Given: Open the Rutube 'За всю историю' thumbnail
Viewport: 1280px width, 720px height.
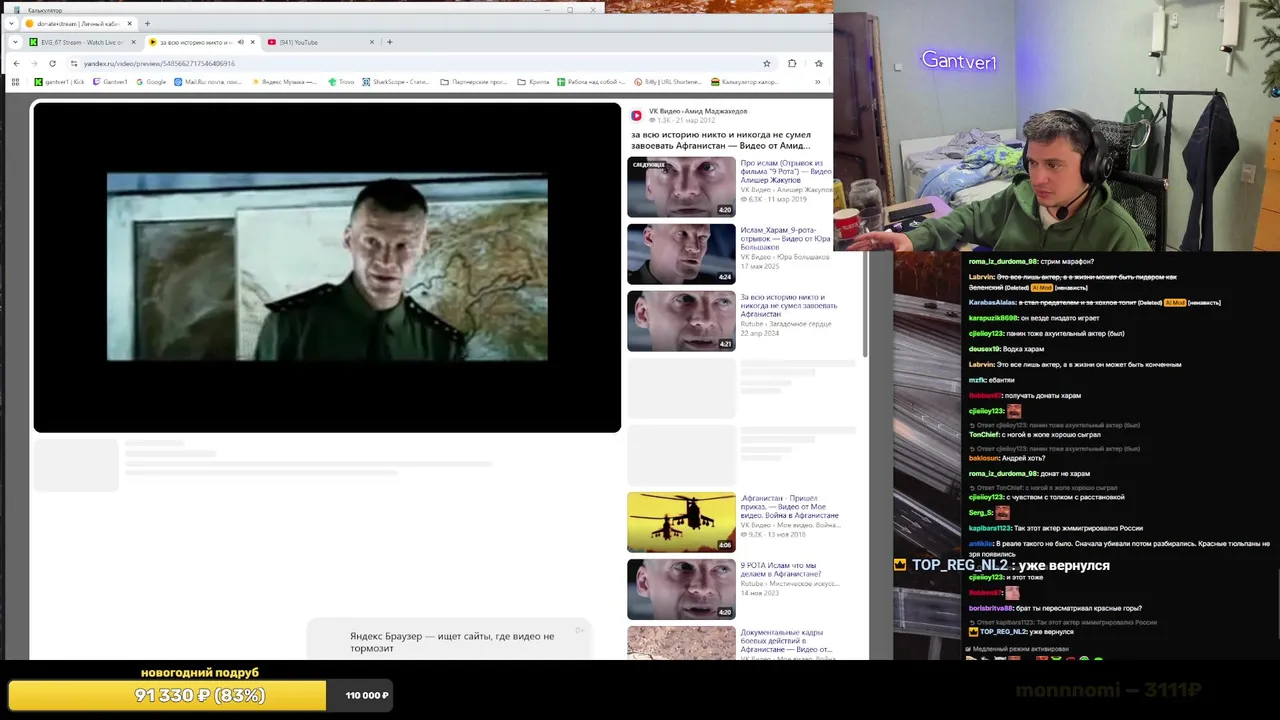Looking at the screenshot, I should [681, 321].
